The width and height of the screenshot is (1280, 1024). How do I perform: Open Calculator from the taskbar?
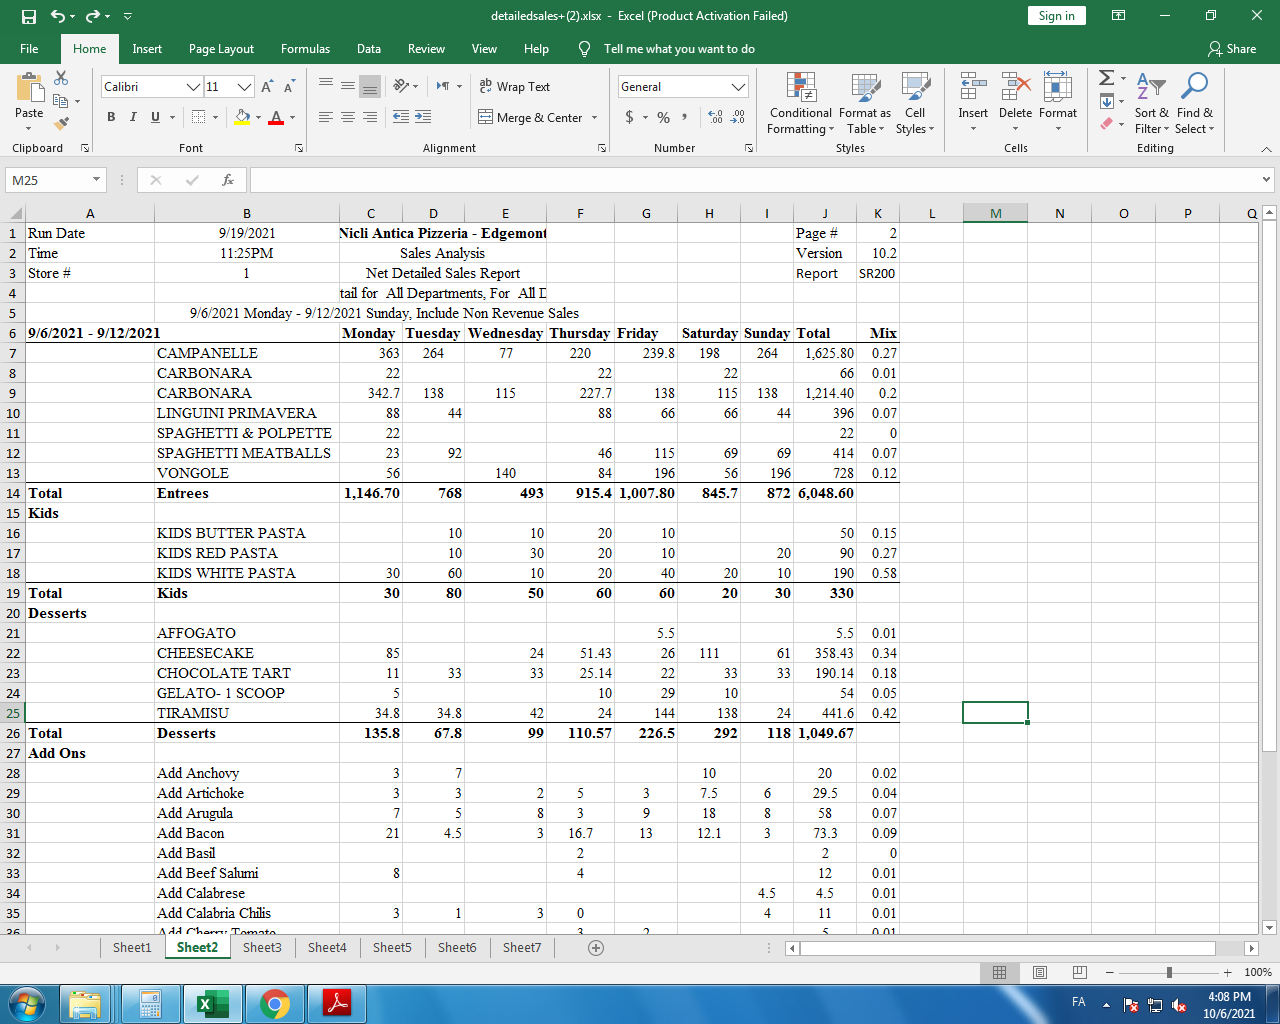click(150, 1004)
